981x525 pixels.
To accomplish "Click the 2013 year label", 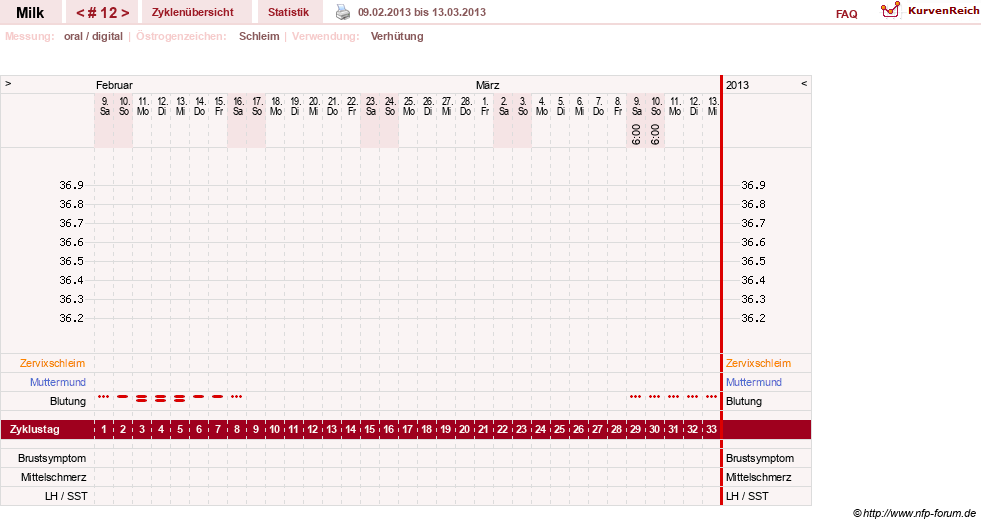I will pos(738,85).
